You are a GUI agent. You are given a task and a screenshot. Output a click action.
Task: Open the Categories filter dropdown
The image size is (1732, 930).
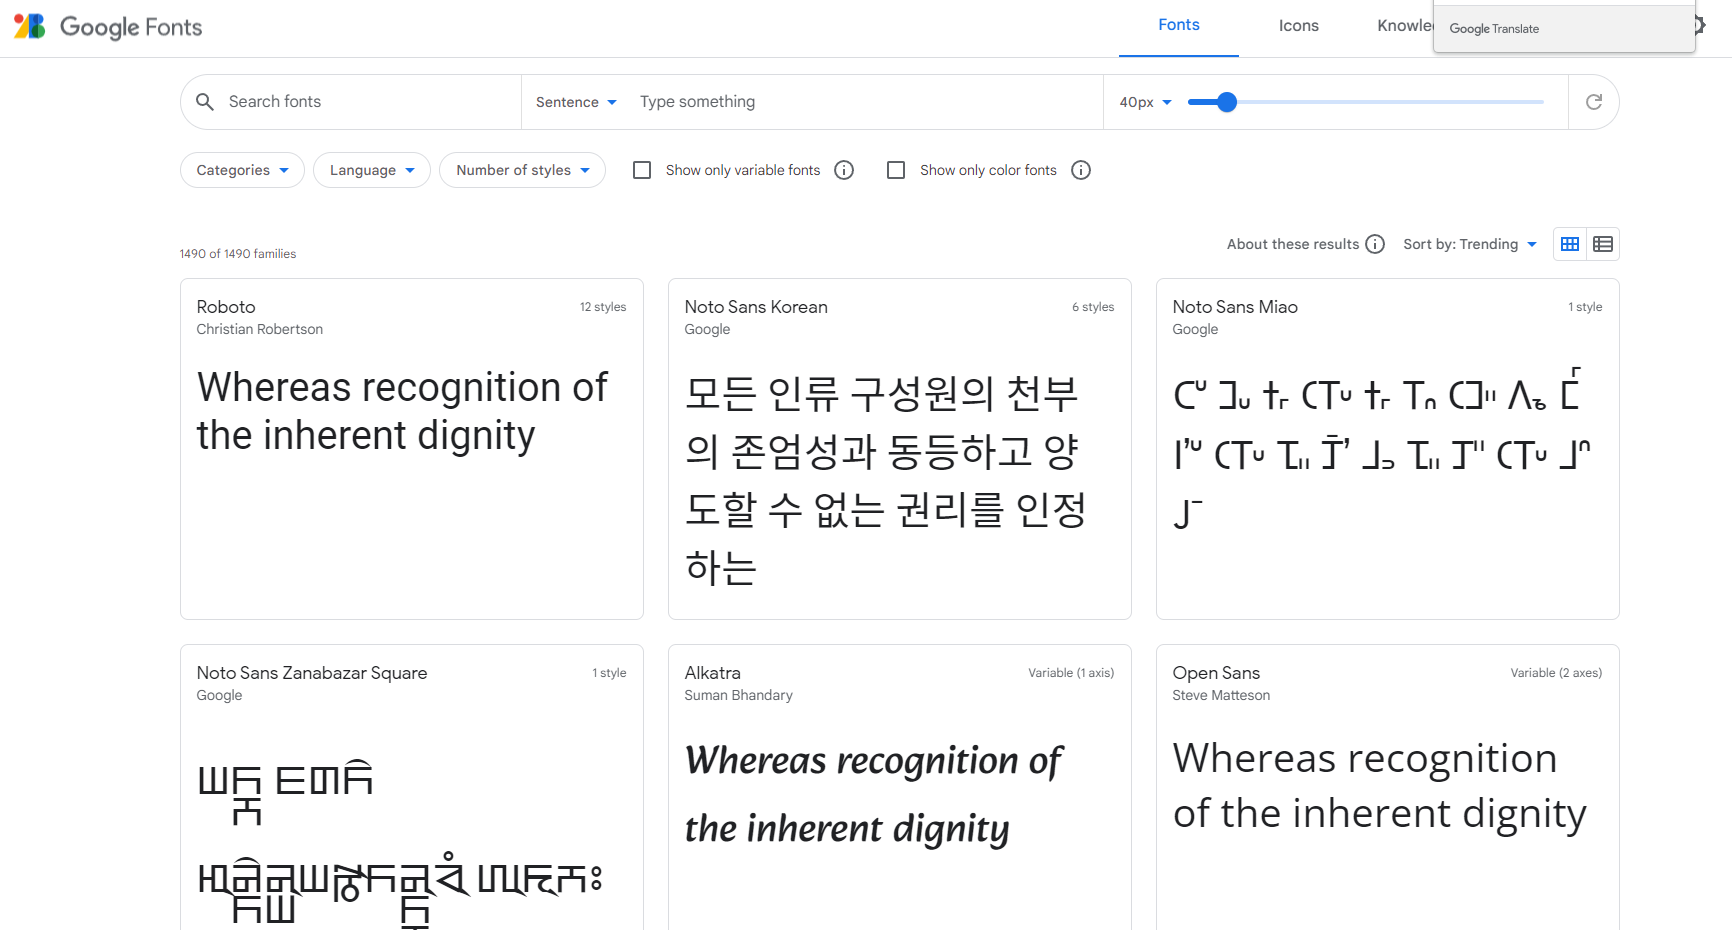242,170
